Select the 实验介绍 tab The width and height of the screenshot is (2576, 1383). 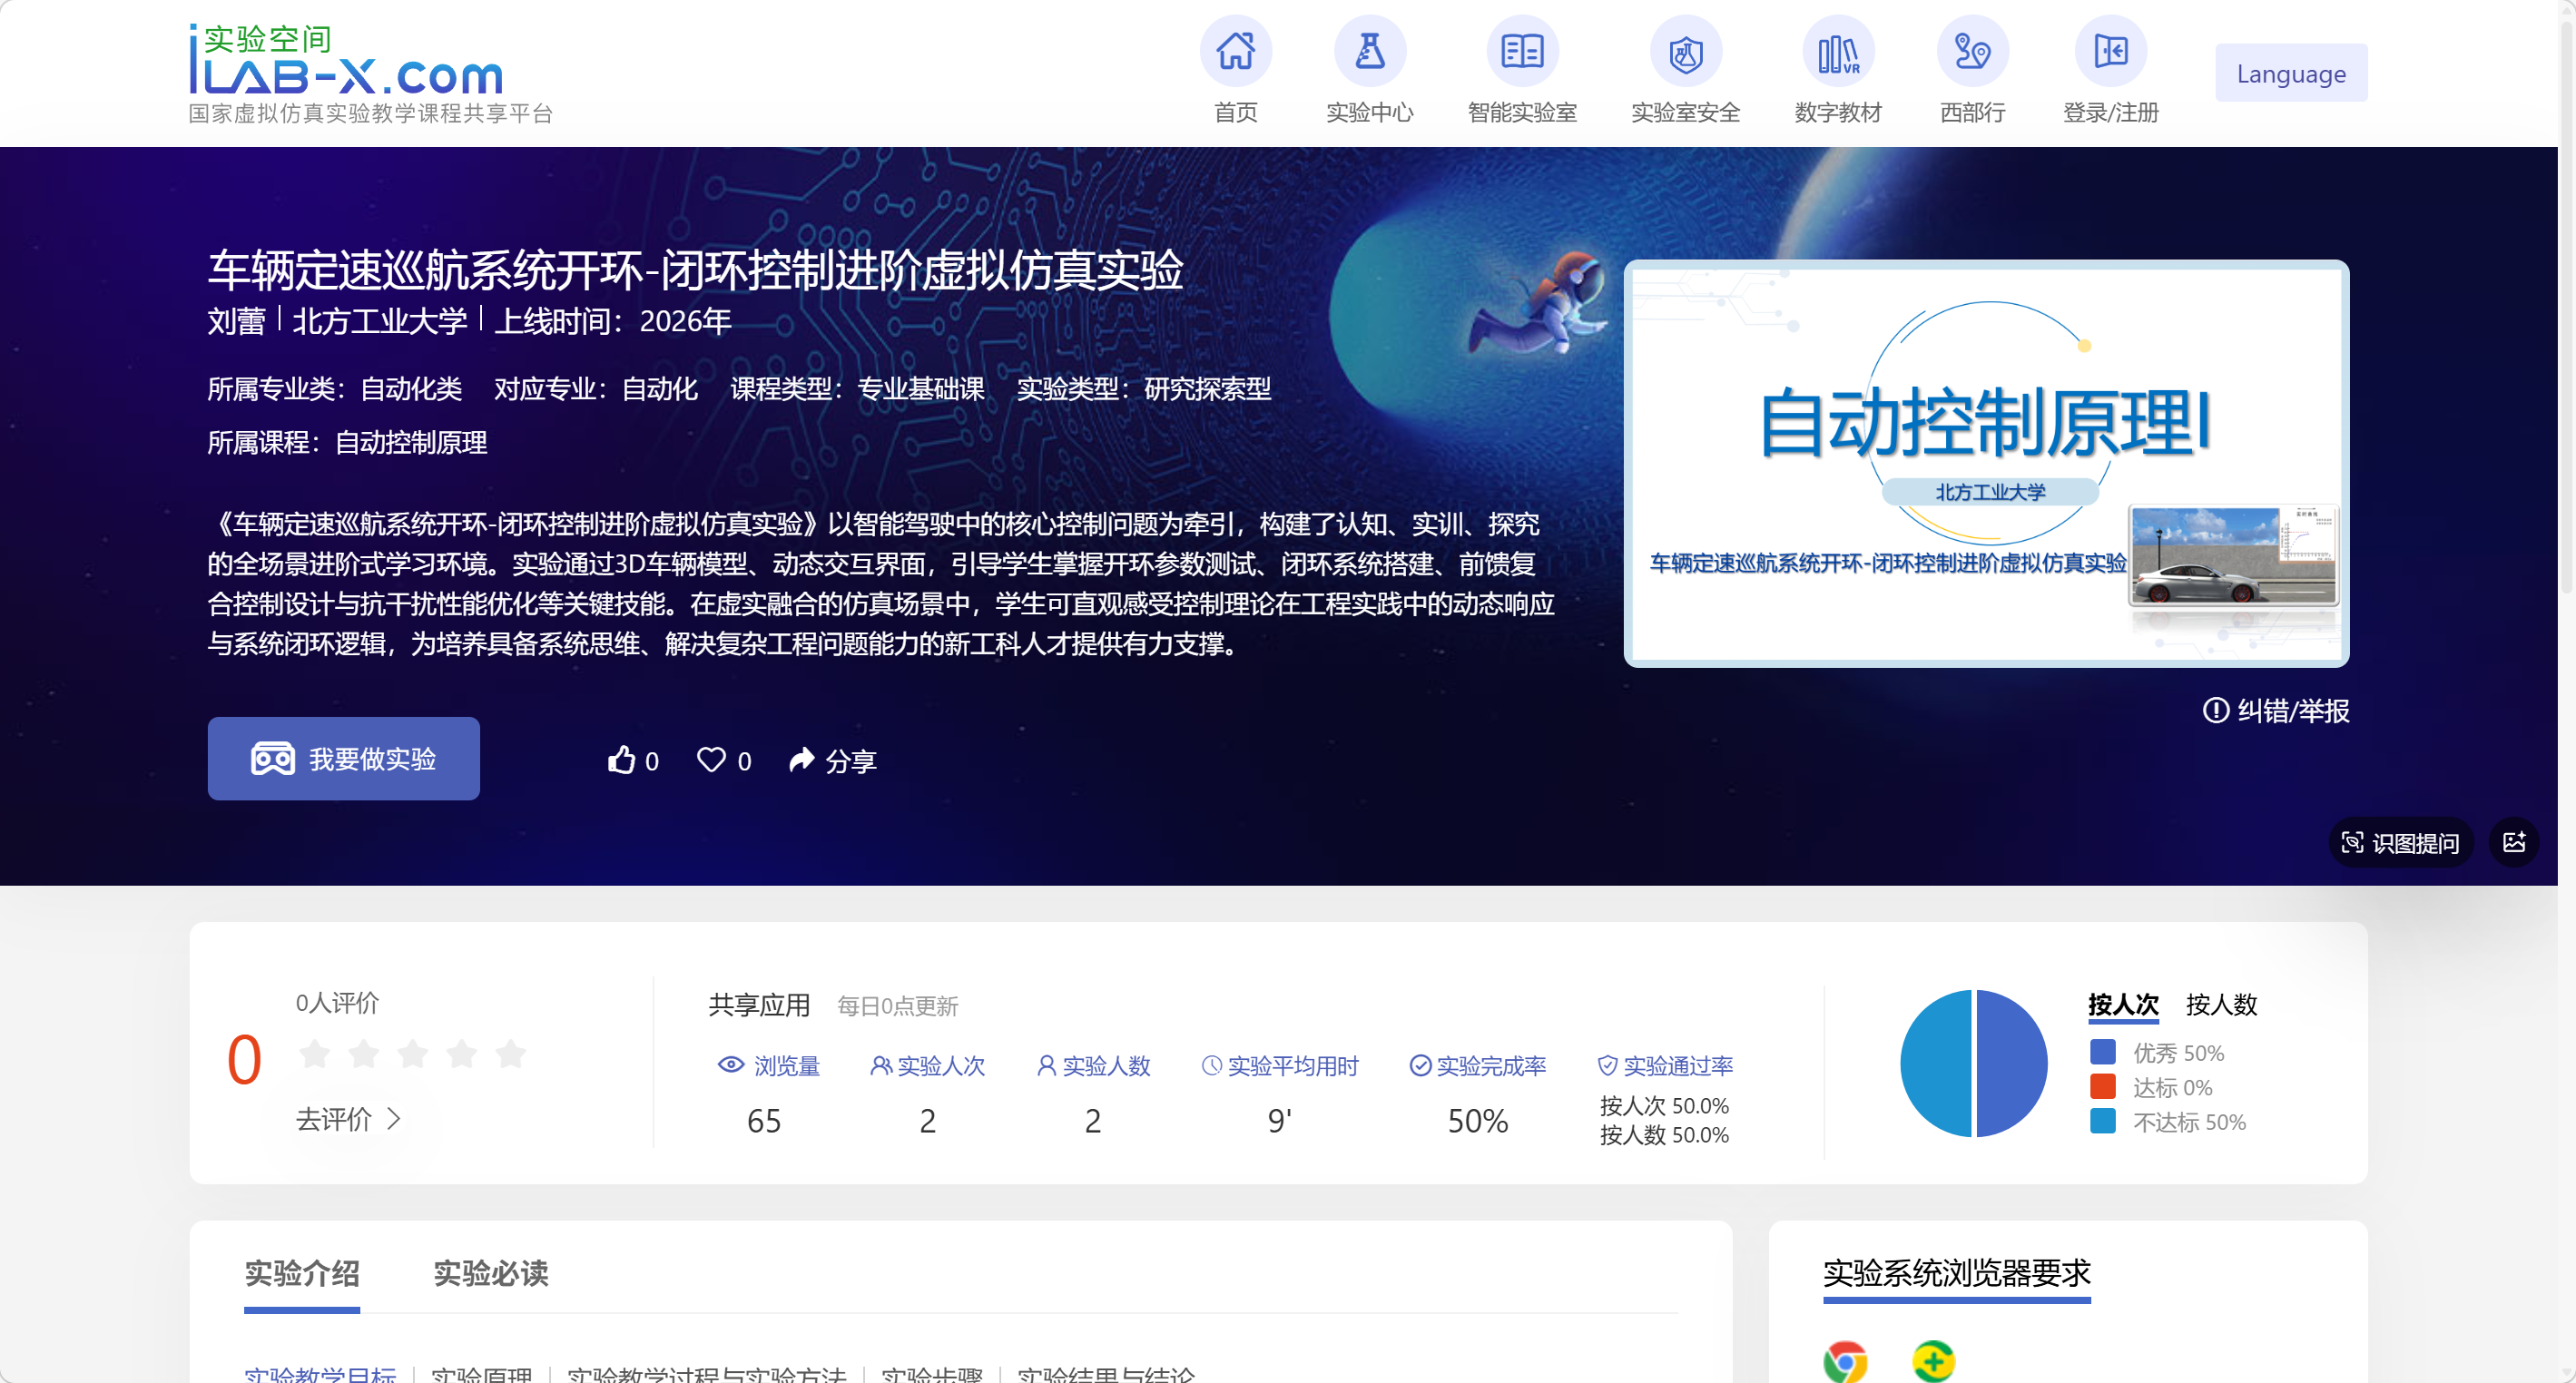[x=301, y=1273]
